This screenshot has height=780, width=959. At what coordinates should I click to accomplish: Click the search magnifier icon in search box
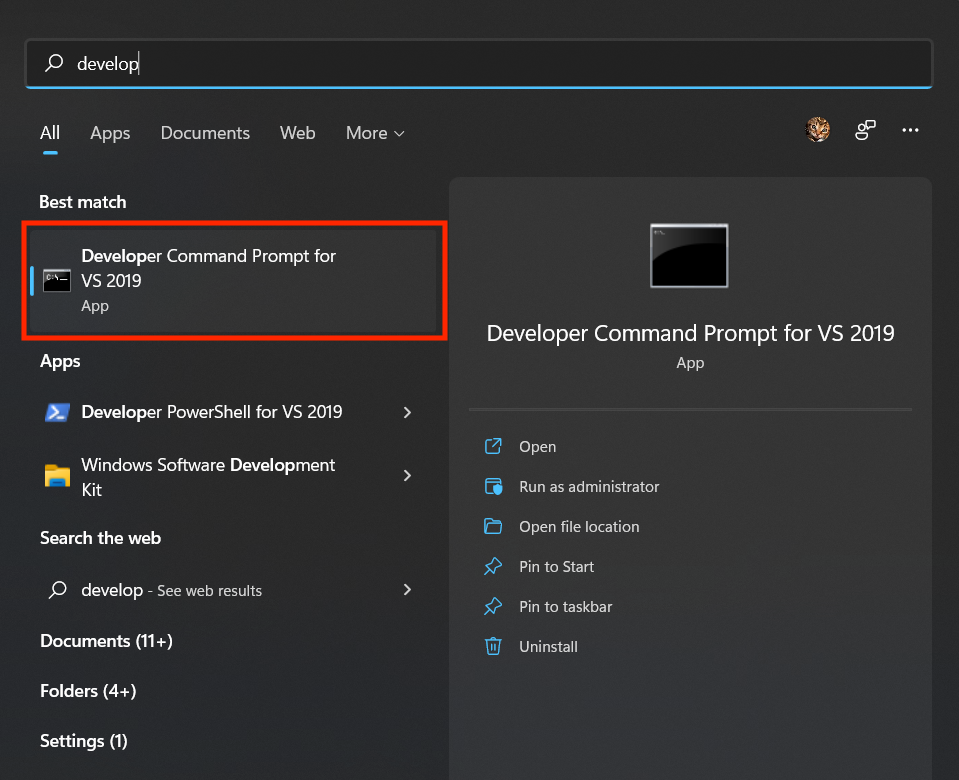tap(54, 62)
